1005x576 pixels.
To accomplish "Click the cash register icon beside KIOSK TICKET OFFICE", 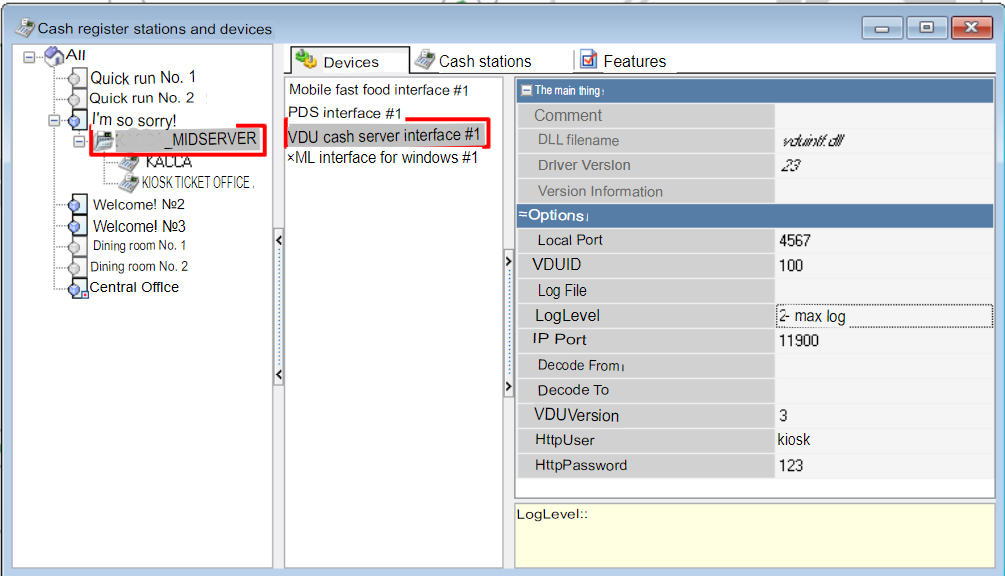I will [x=128, y=183].
